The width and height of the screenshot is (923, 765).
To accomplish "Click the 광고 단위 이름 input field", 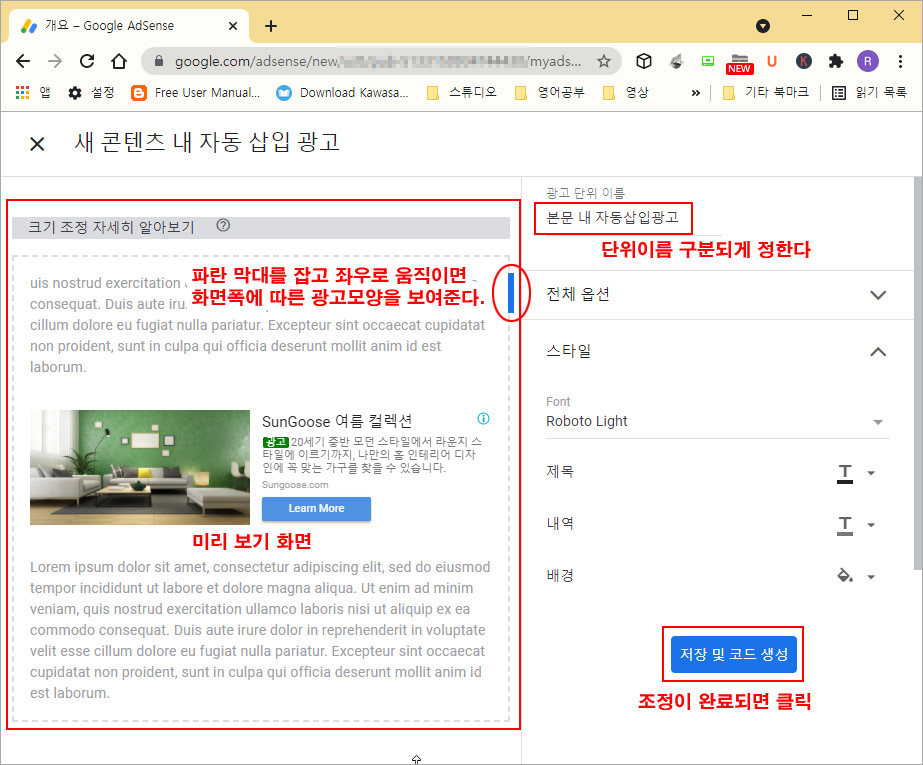I will point(613,216).
